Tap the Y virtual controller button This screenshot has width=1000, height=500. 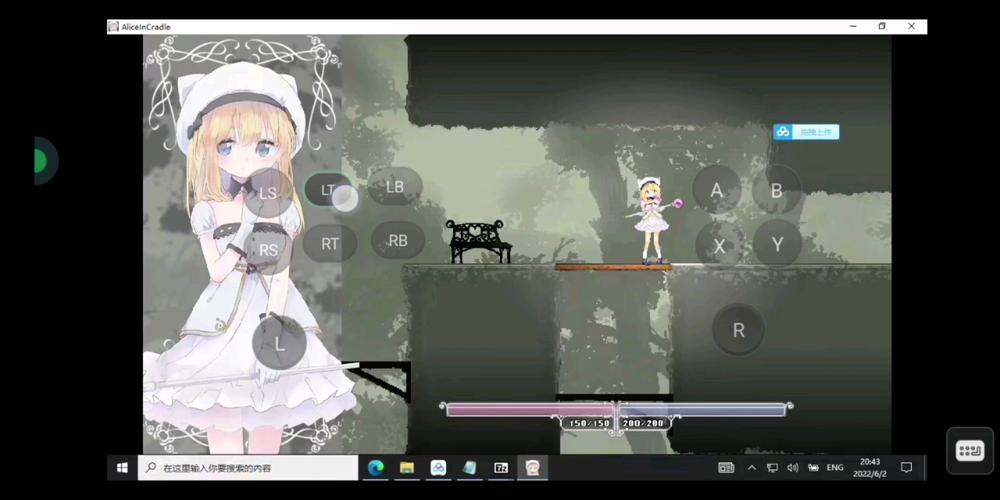[777, 243]
